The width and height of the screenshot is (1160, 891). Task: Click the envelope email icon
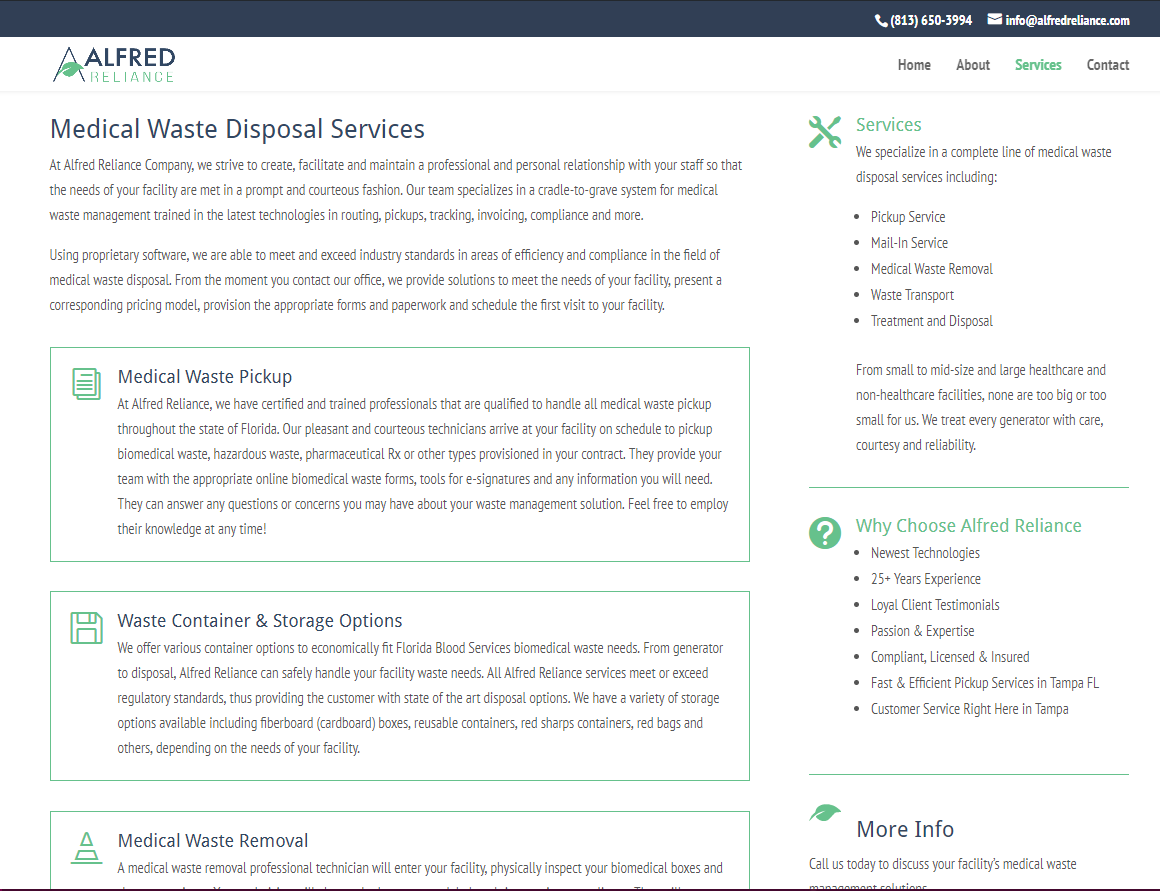[994, 19]
